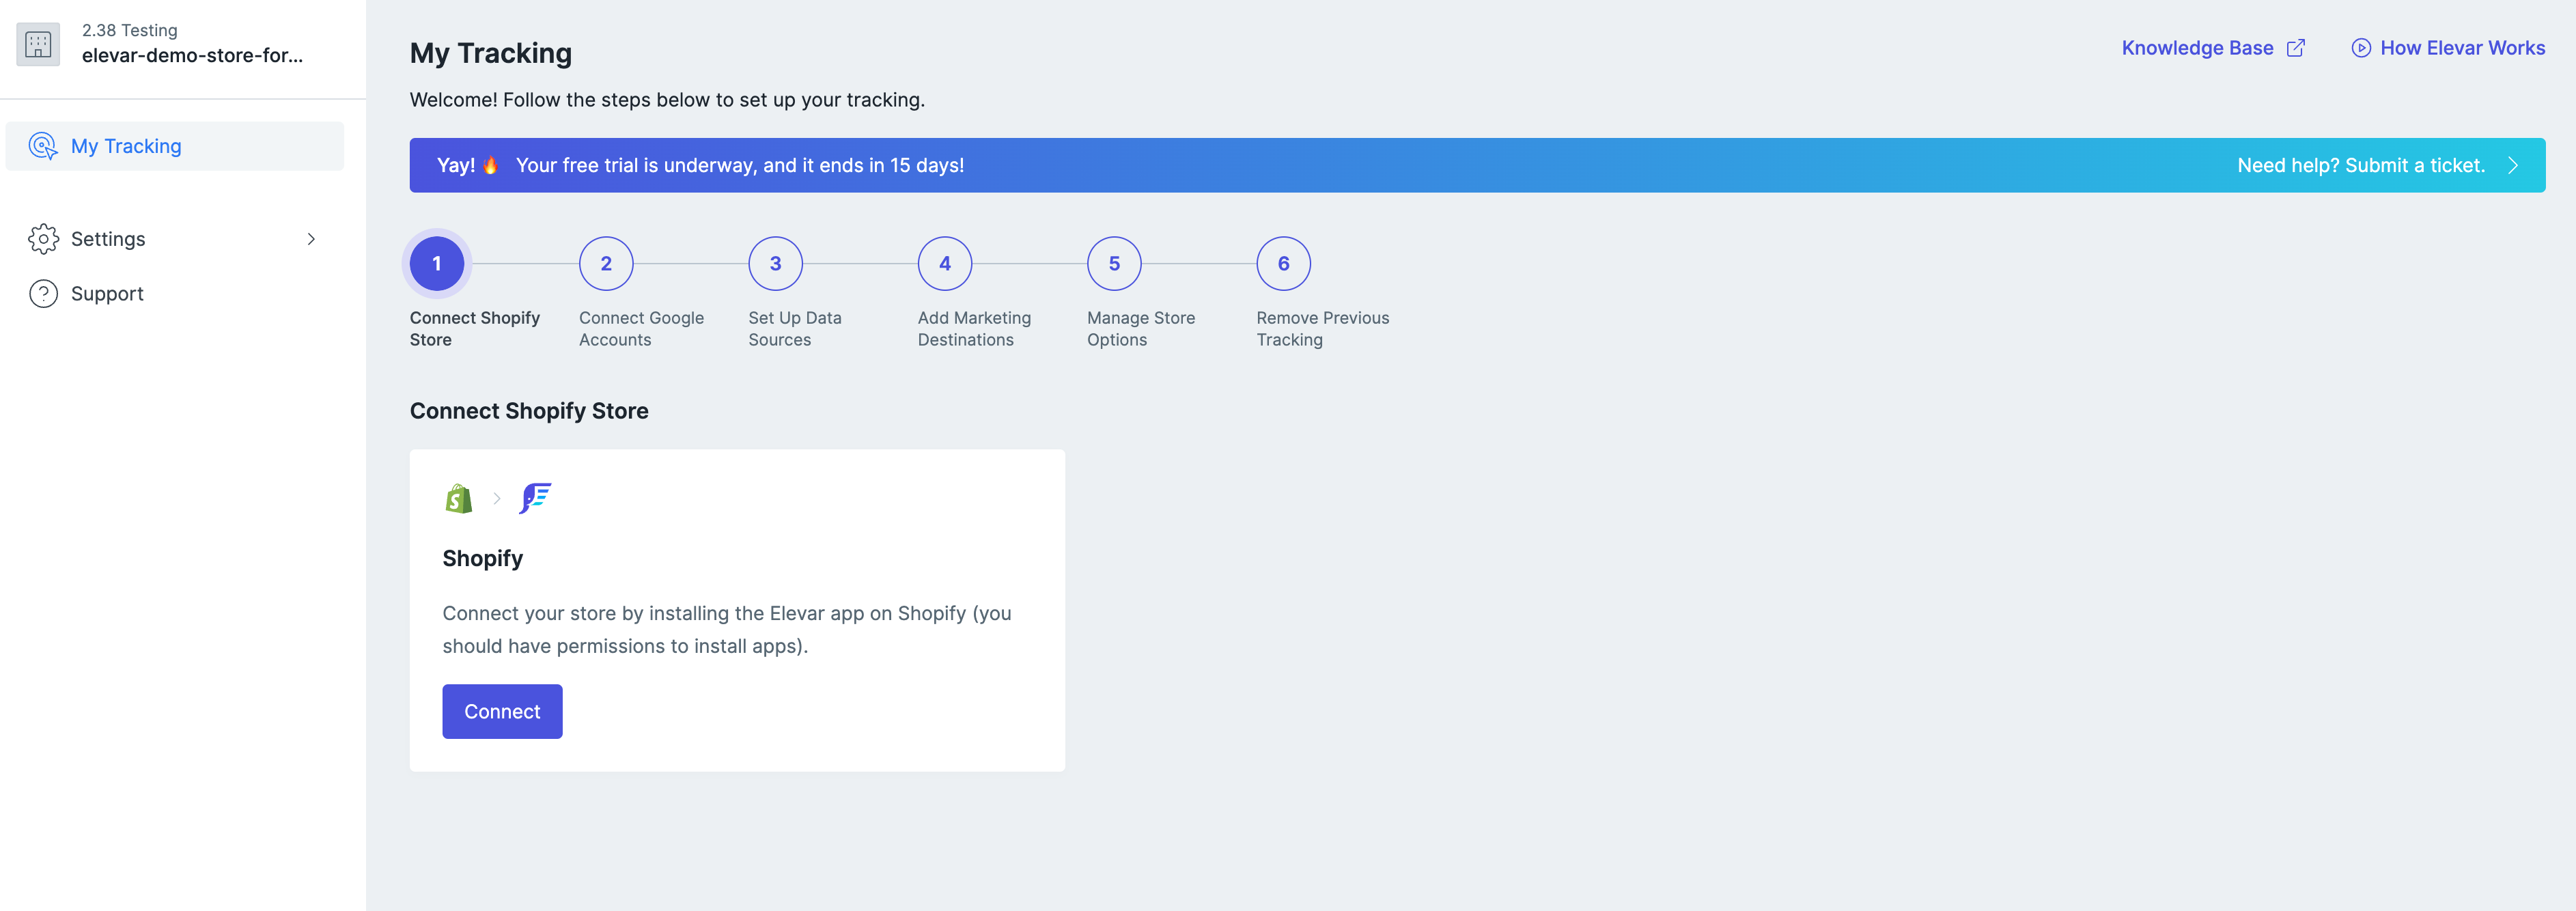Open the Support menu item

[x=107, y=294]
